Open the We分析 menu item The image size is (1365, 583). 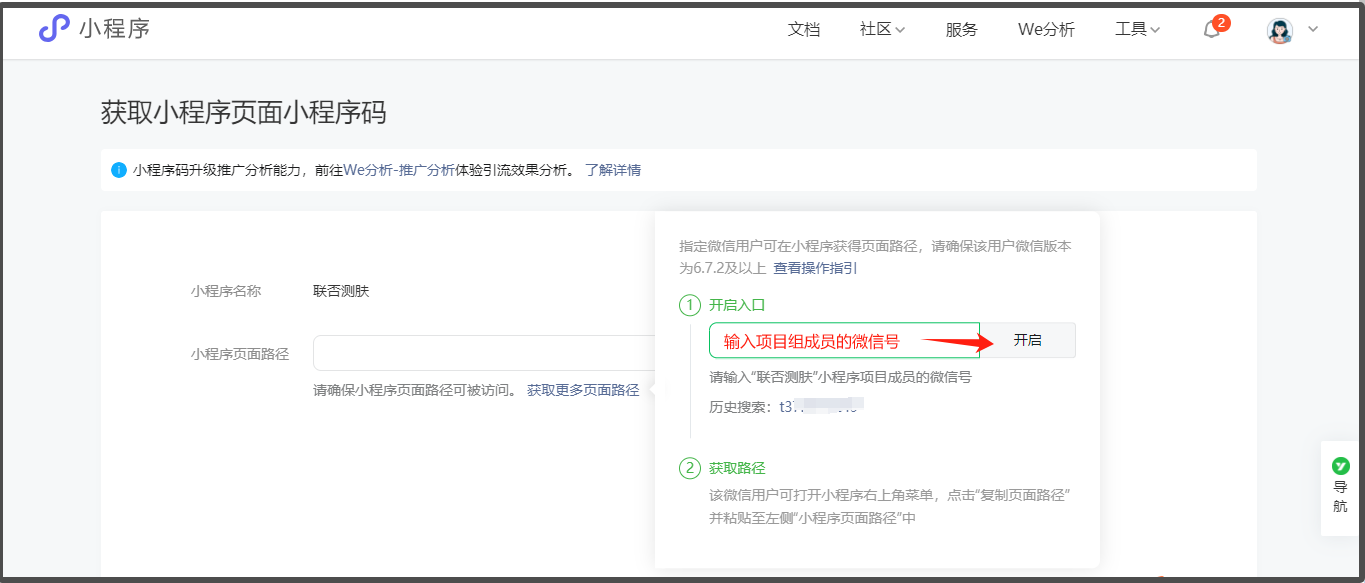point(1046,30)
